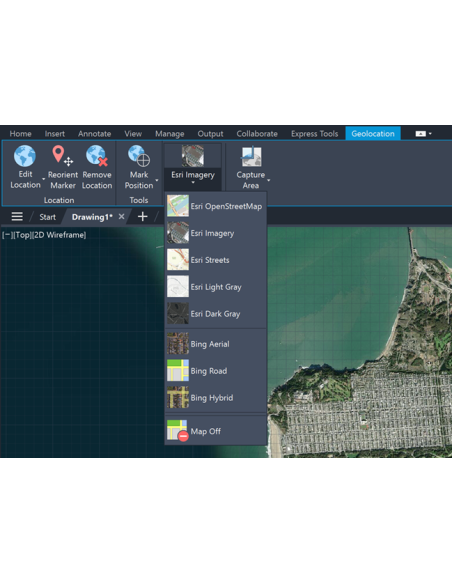Switch to the Start file tab
Screen dimensions: 452x584
coord(48,217)
